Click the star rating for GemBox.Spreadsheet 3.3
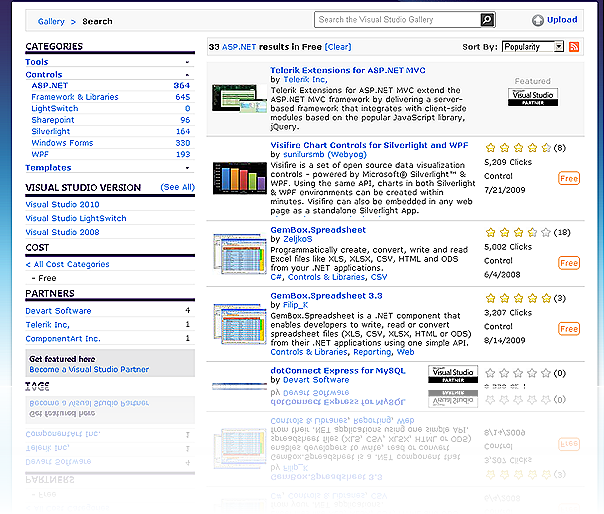Viewport: 604px width, 514px height. (x=518, y=298)
